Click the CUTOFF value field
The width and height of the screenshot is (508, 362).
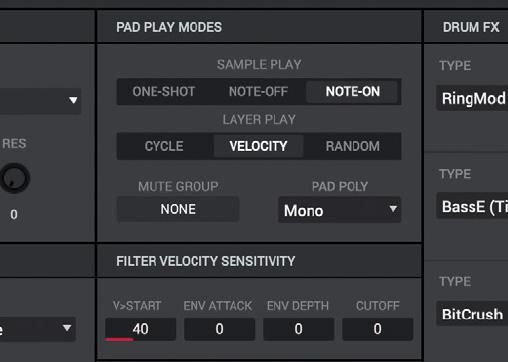[x=377, y=329]
